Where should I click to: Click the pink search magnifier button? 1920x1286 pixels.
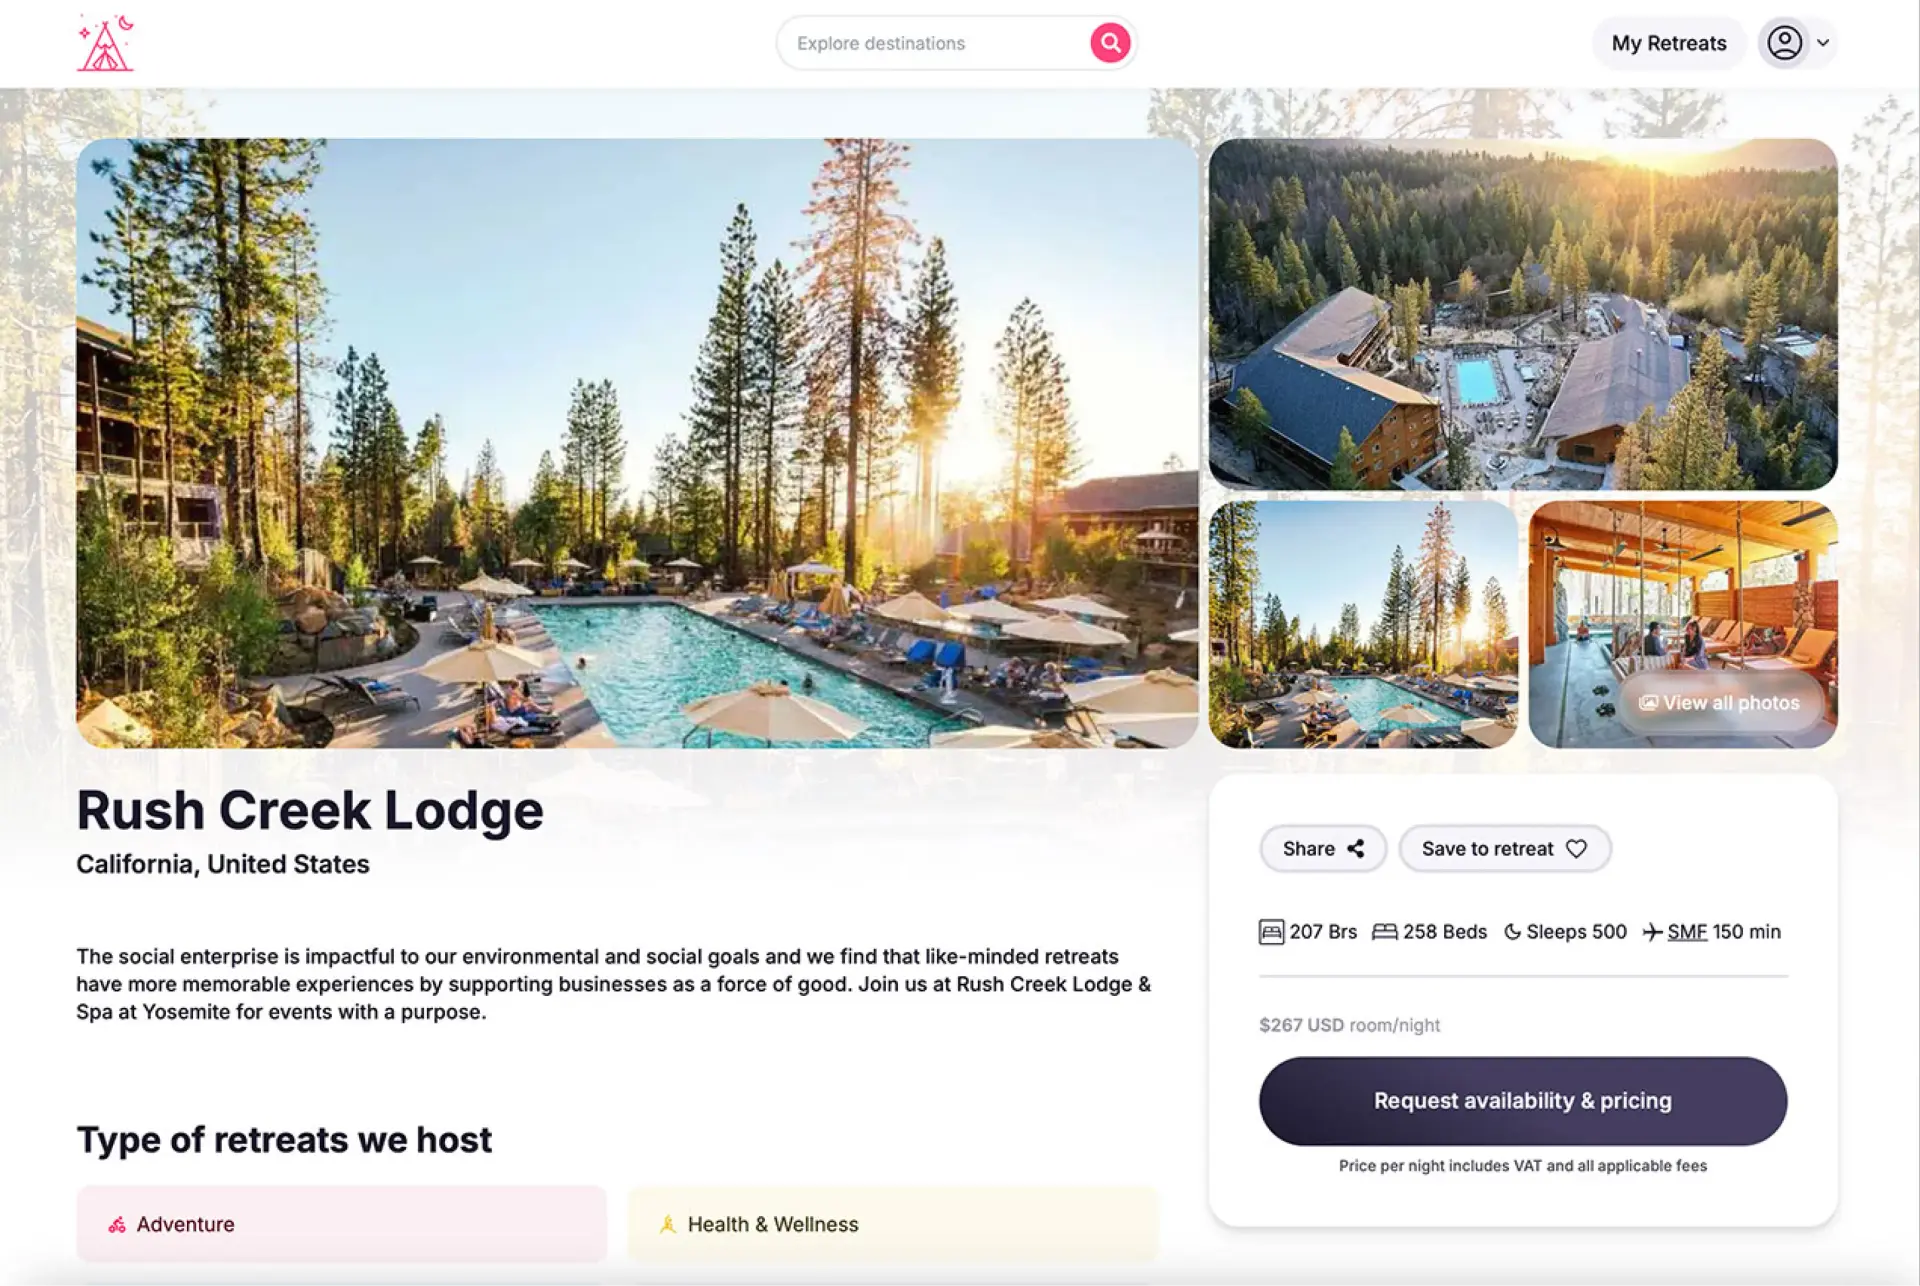click(x=1109, y=43)
